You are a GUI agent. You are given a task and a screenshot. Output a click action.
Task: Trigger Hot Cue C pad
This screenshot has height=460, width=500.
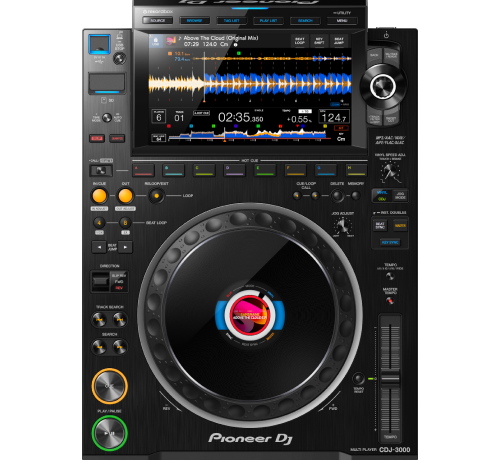tap(204, 170)
